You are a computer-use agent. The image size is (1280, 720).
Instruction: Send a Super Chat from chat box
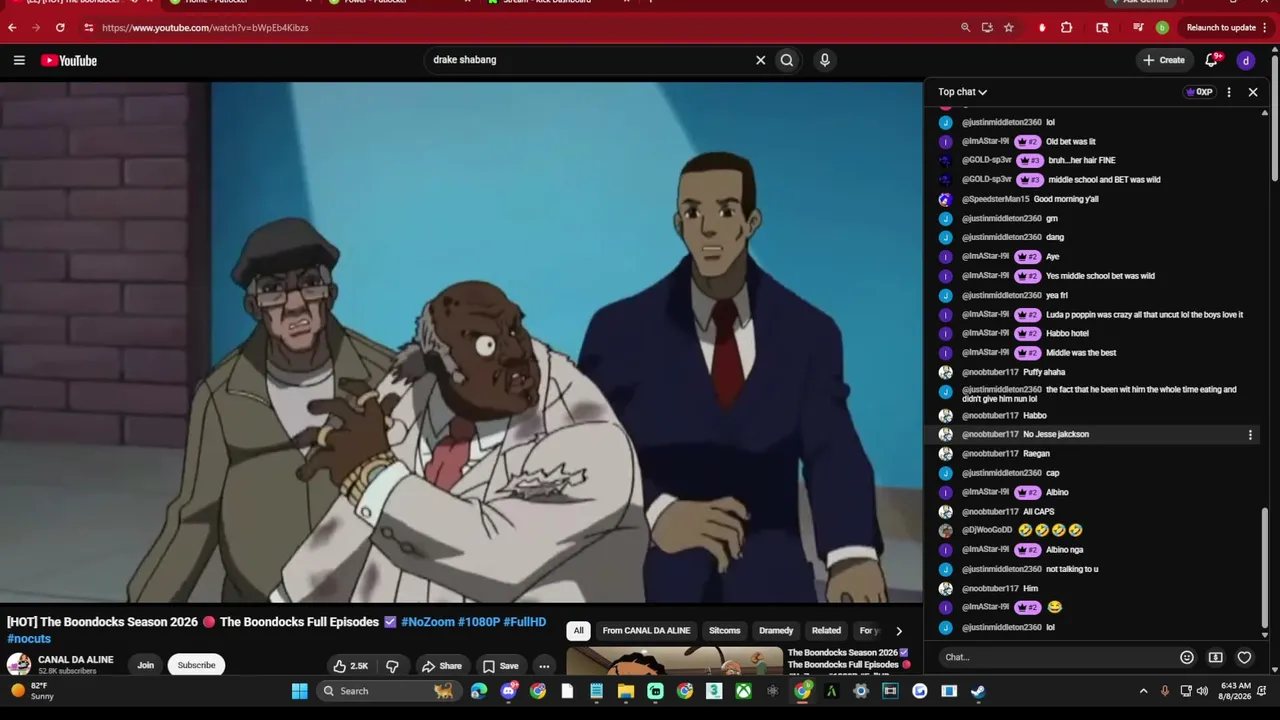tap(1216, 657)
